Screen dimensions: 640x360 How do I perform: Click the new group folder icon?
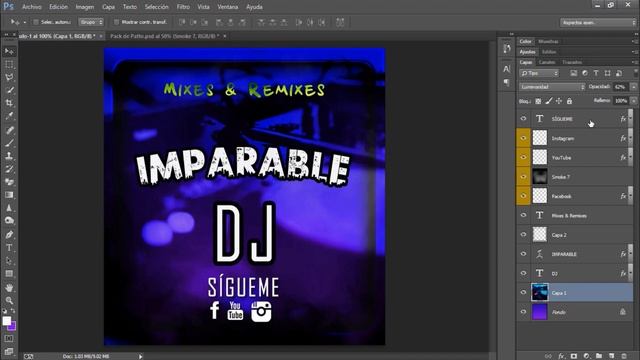tap(599, 356)
